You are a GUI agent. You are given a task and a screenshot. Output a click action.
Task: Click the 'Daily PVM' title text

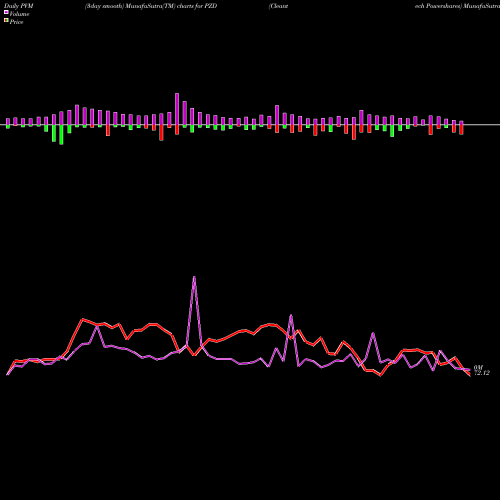coord(19,6)
